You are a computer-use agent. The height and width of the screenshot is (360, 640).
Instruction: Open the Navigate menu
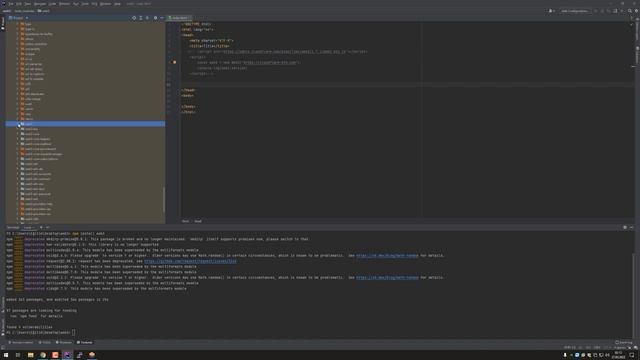click(x=40, y=4)
